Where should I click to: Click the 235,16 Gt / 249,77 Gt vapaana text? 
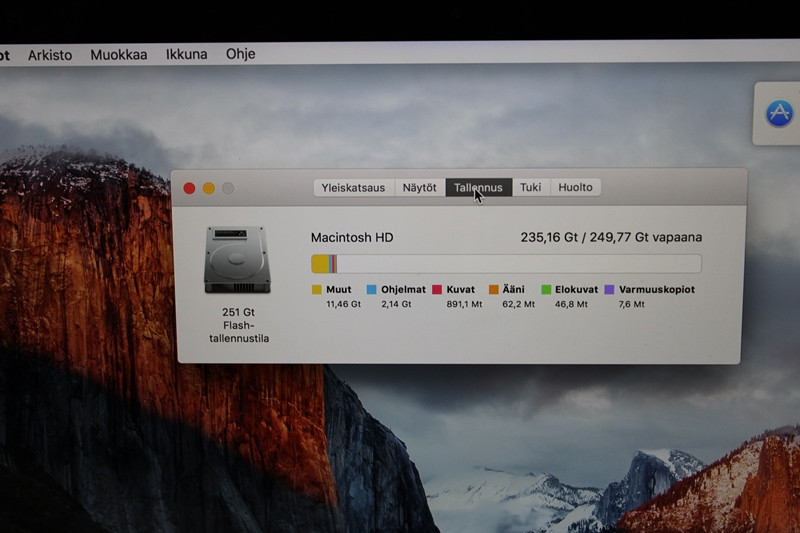pyautogui.click(x=611, y=237)
